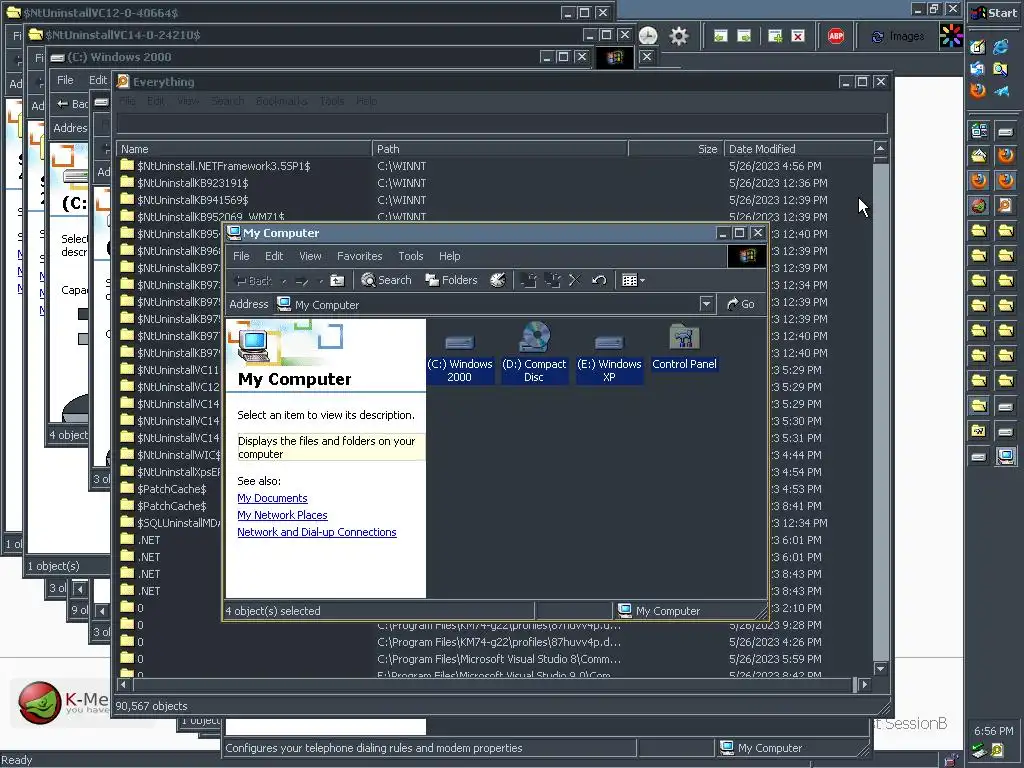Click the Start button
The image size is (1024, 768).
(994, 12)
